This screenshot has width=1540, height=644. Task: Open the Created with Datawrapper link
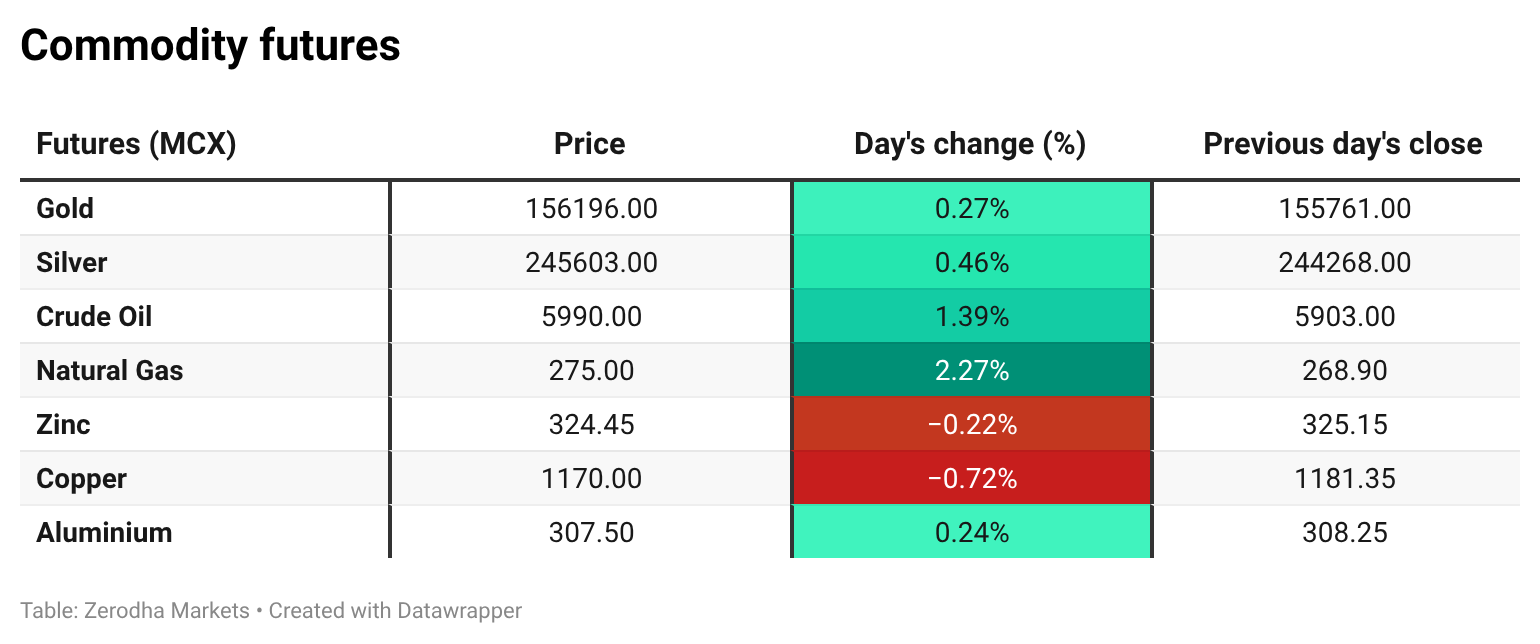395,610
